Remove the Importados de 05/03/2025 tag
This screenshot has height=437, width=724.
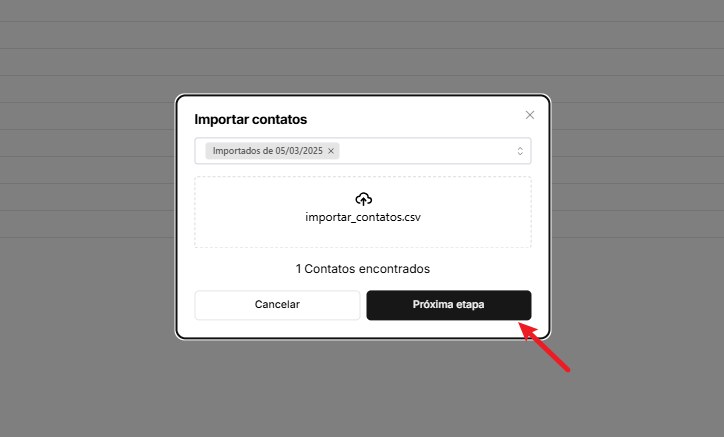(x=331, y=151)
